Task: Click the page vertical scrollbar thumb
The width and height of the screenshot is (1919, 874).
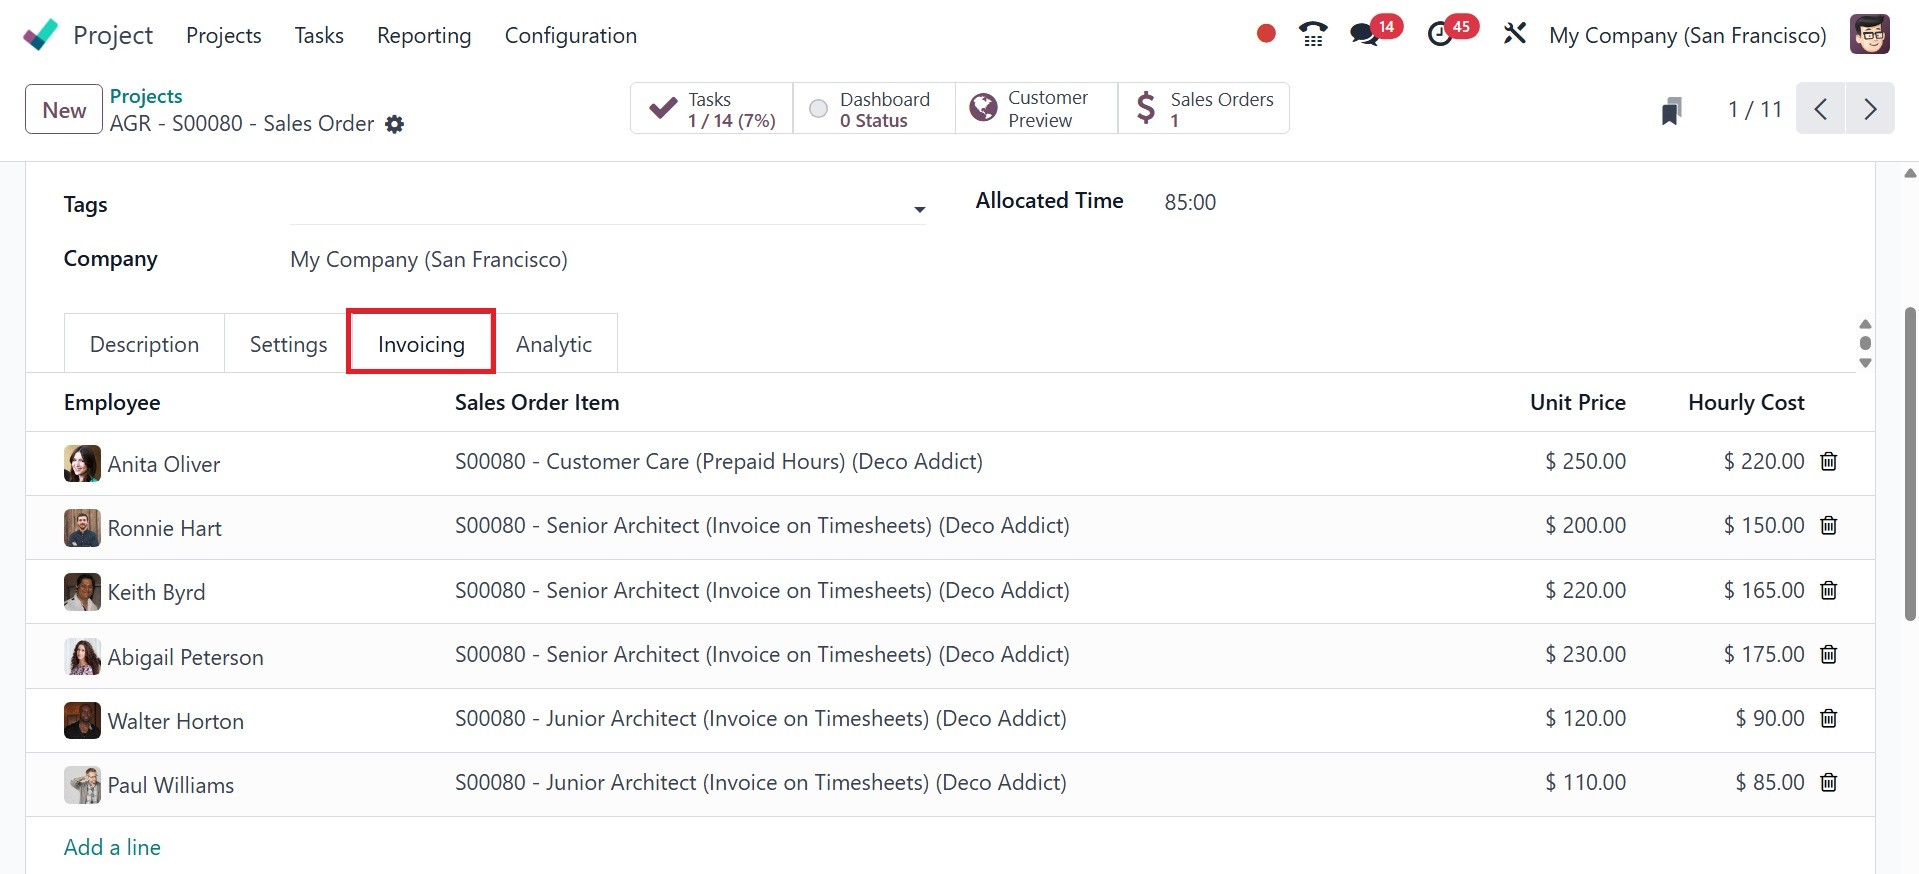Action: 1910,460
